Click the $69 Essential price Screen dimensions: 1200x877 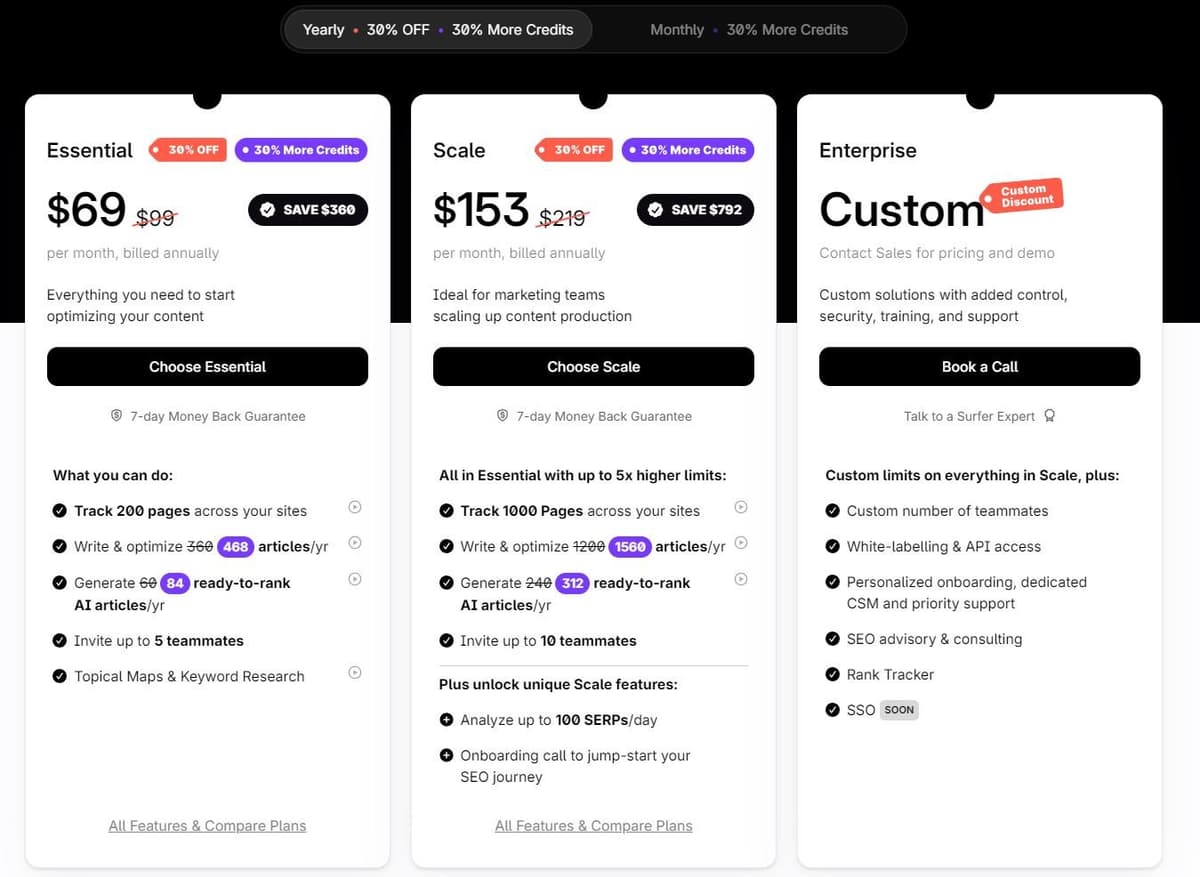point(87,210)
